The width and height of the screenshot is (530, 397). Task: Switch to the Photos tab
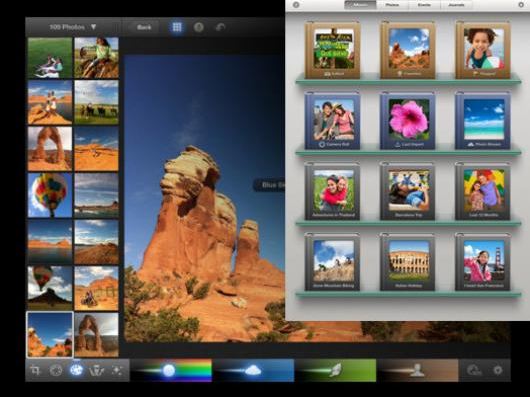[392, 5]
